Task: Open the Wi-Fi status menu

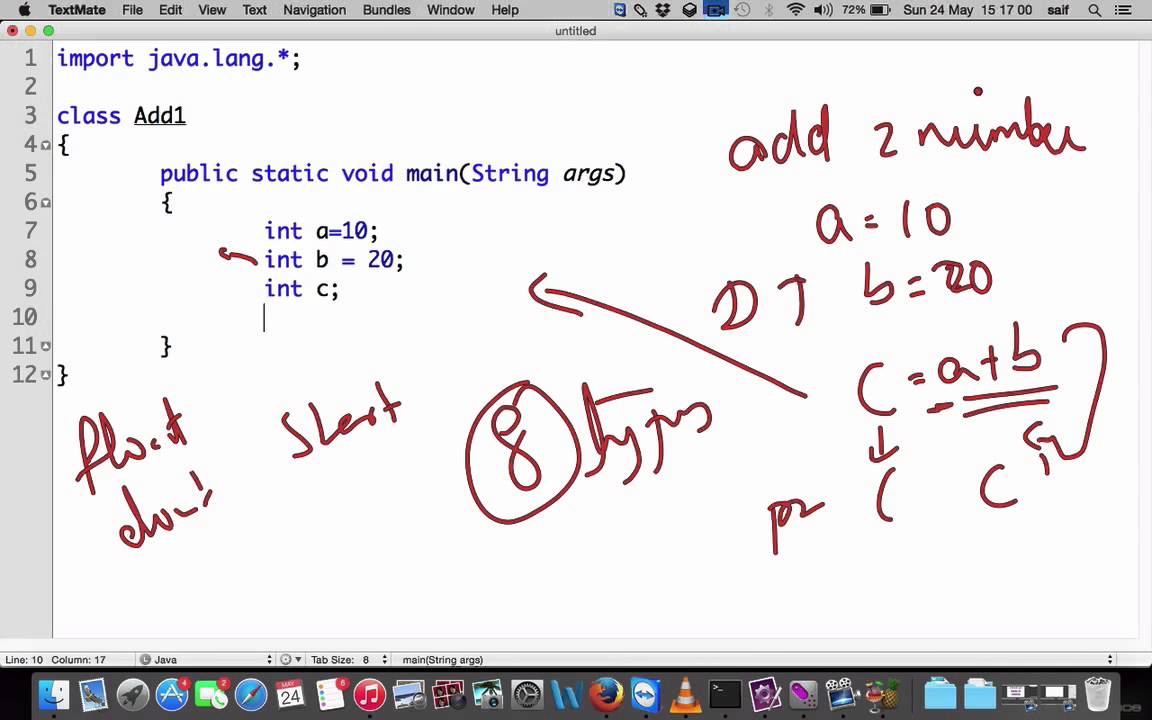Action: click(795, 10)
